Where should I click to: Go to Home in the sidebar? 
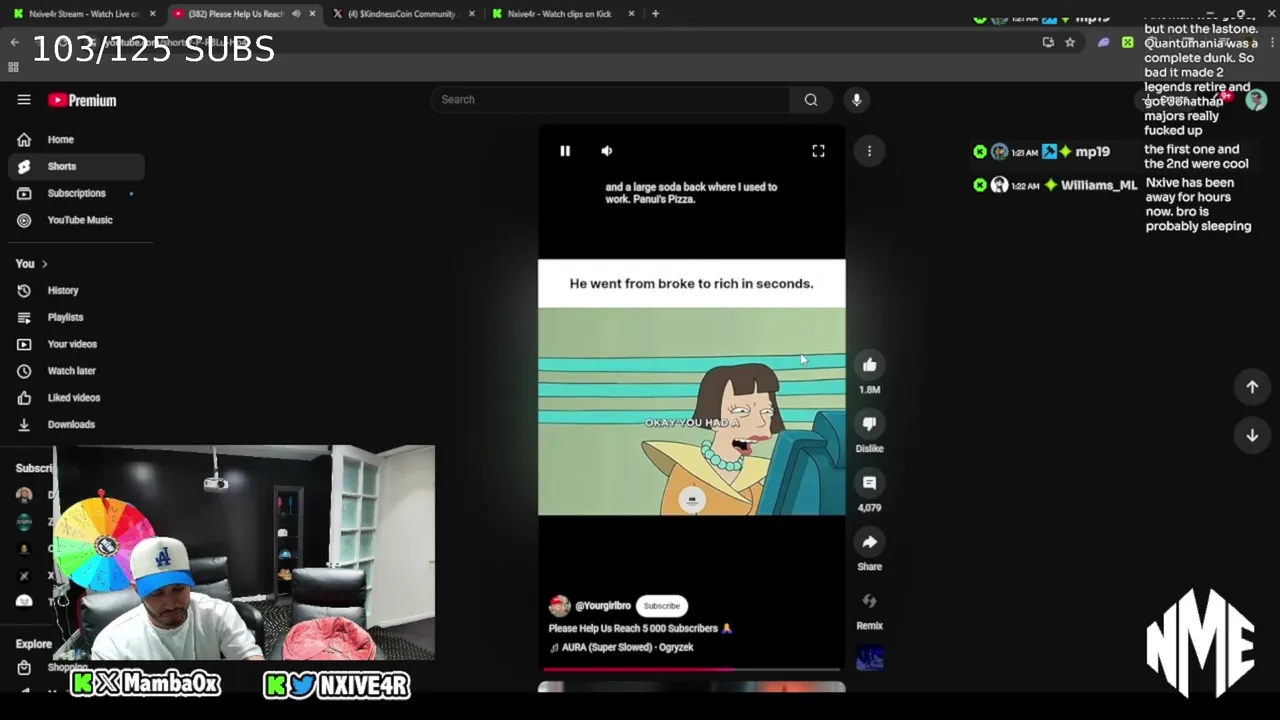(76, 139)
